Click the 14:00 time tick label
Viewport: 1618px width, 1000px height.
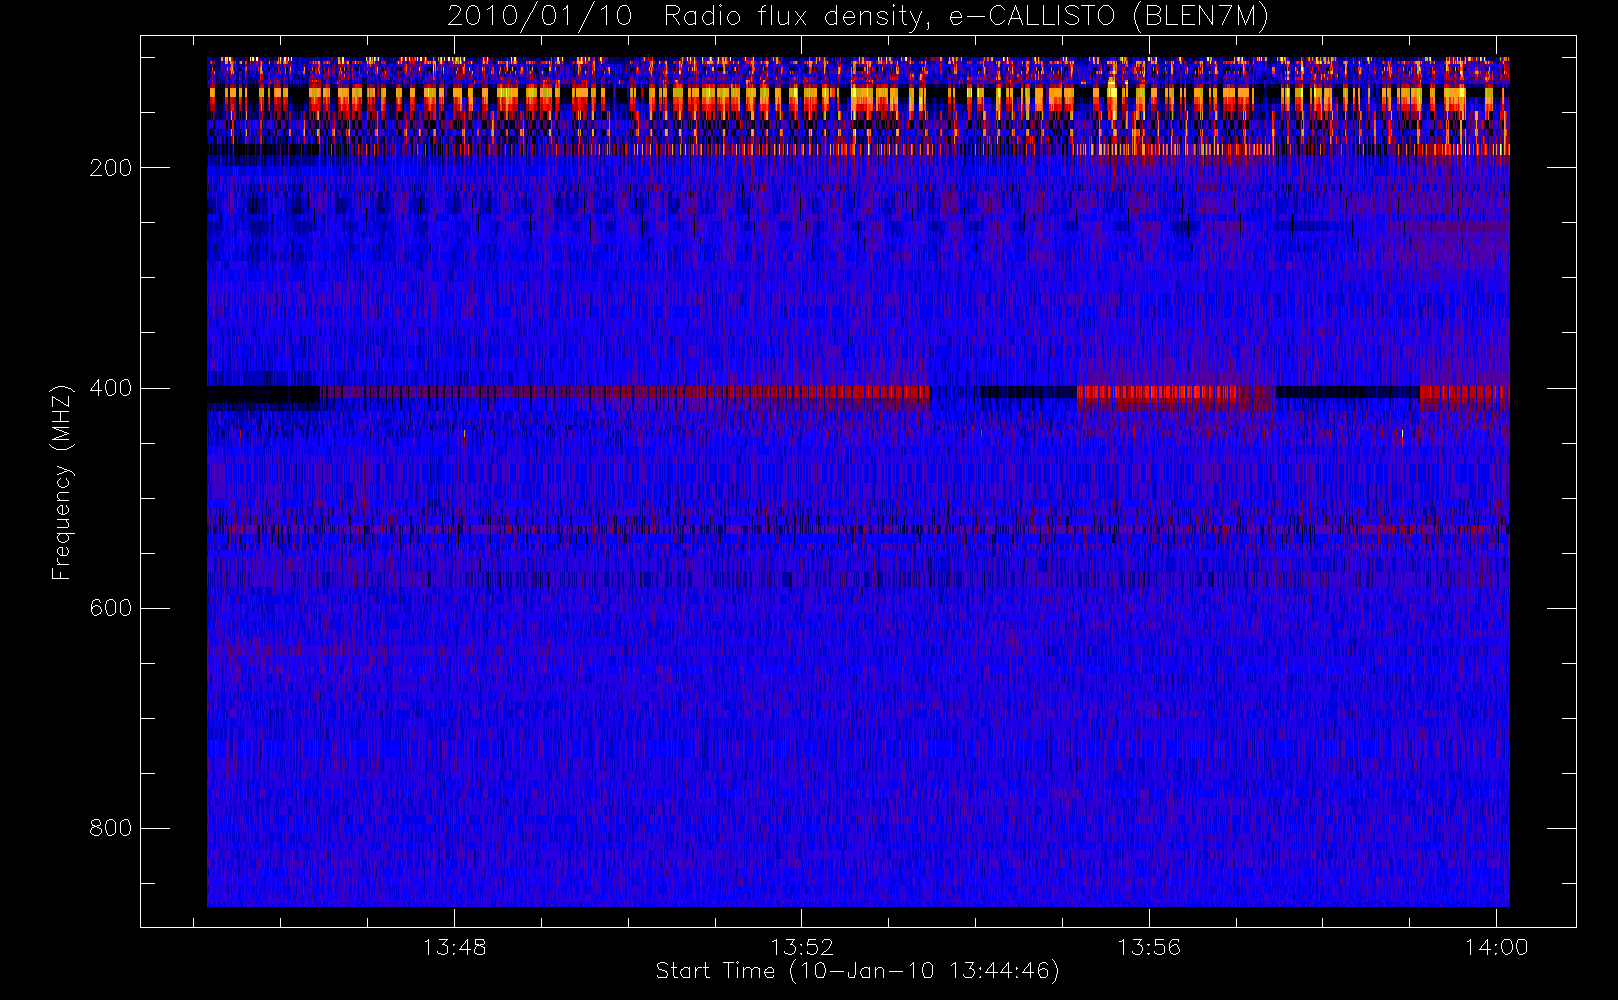(1497, 947)
